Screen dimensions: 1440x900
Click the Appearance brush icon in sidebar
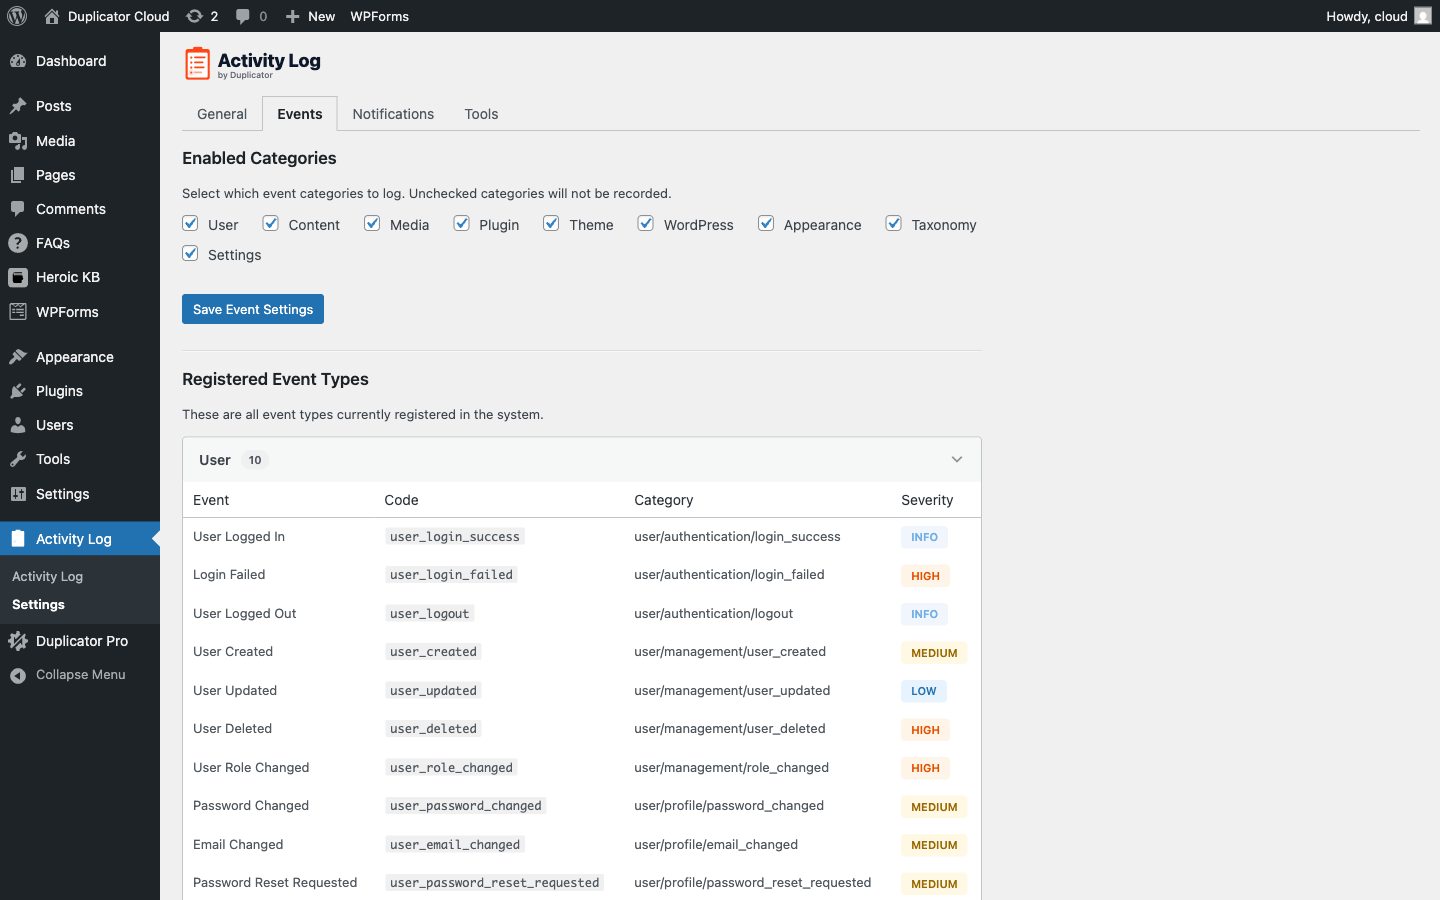18,357
